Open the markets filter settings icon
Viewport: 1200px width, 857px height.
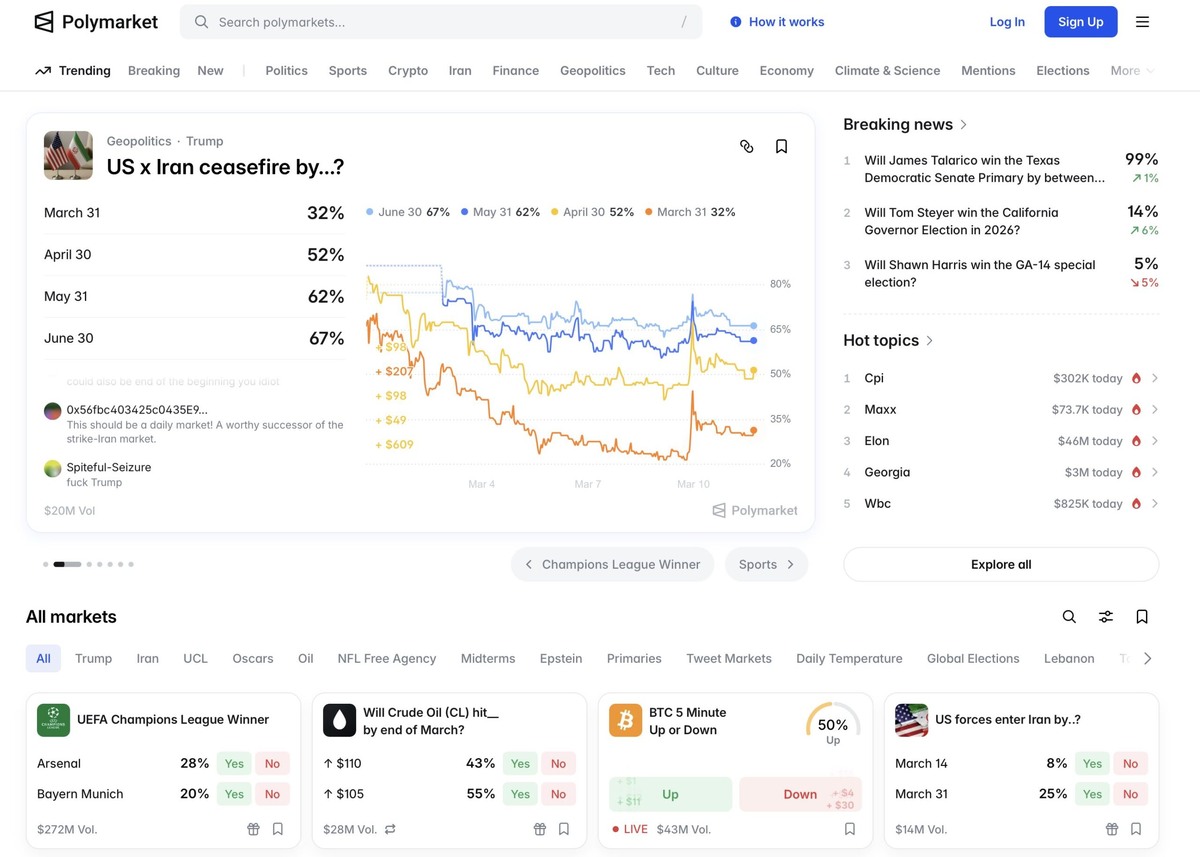click(1105, 617)
